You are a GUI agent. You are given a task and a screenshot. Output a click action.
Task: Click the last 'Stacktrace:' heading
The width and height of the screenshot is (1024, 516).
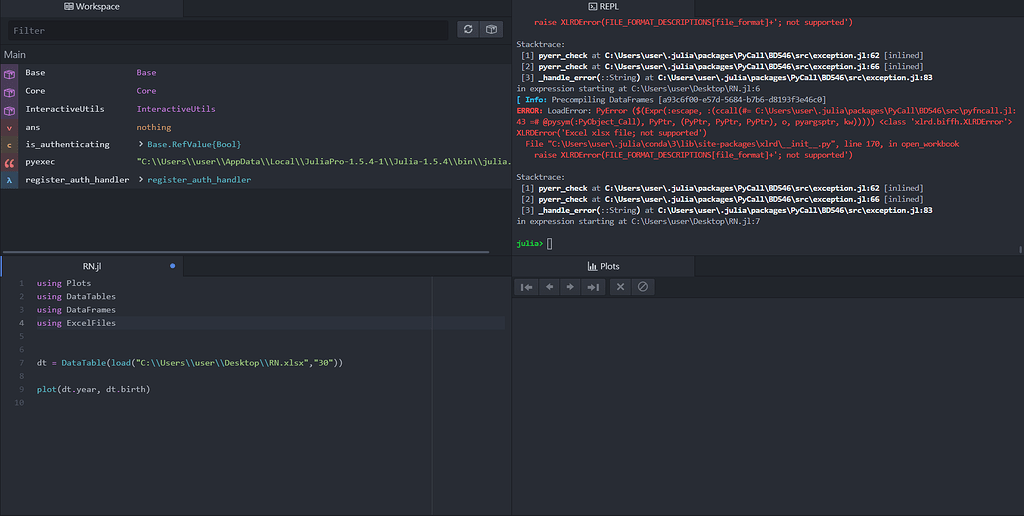click(541, 177)
